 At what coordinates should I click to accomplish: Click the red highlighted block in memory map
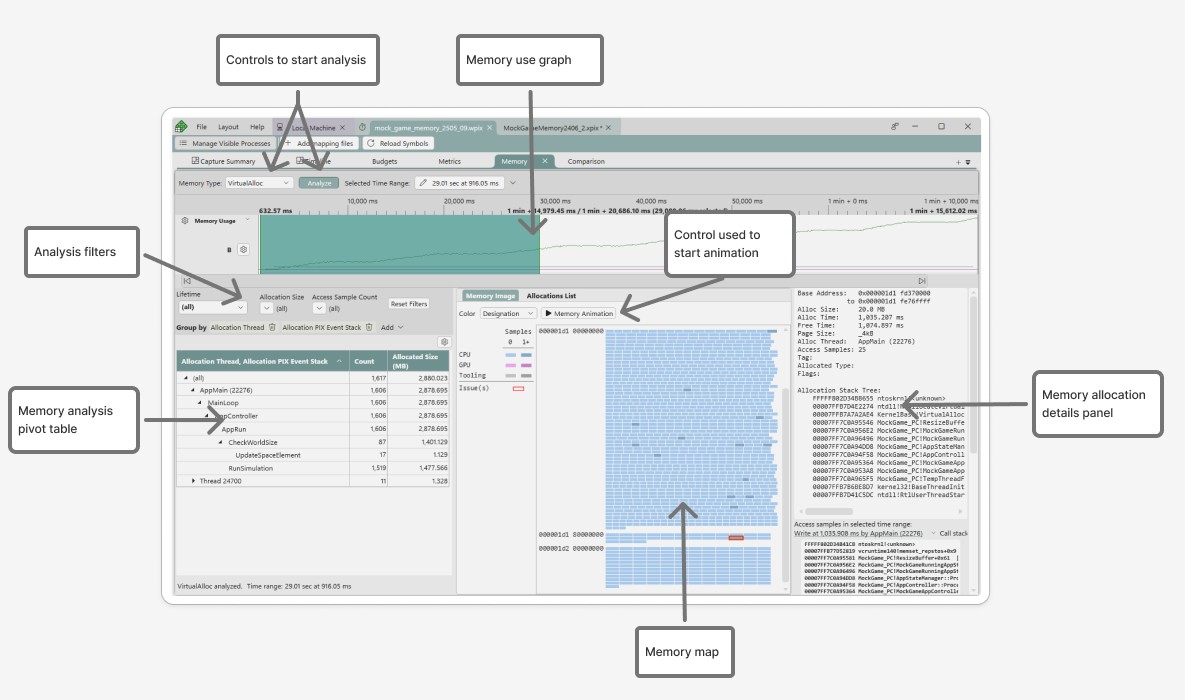736,538
